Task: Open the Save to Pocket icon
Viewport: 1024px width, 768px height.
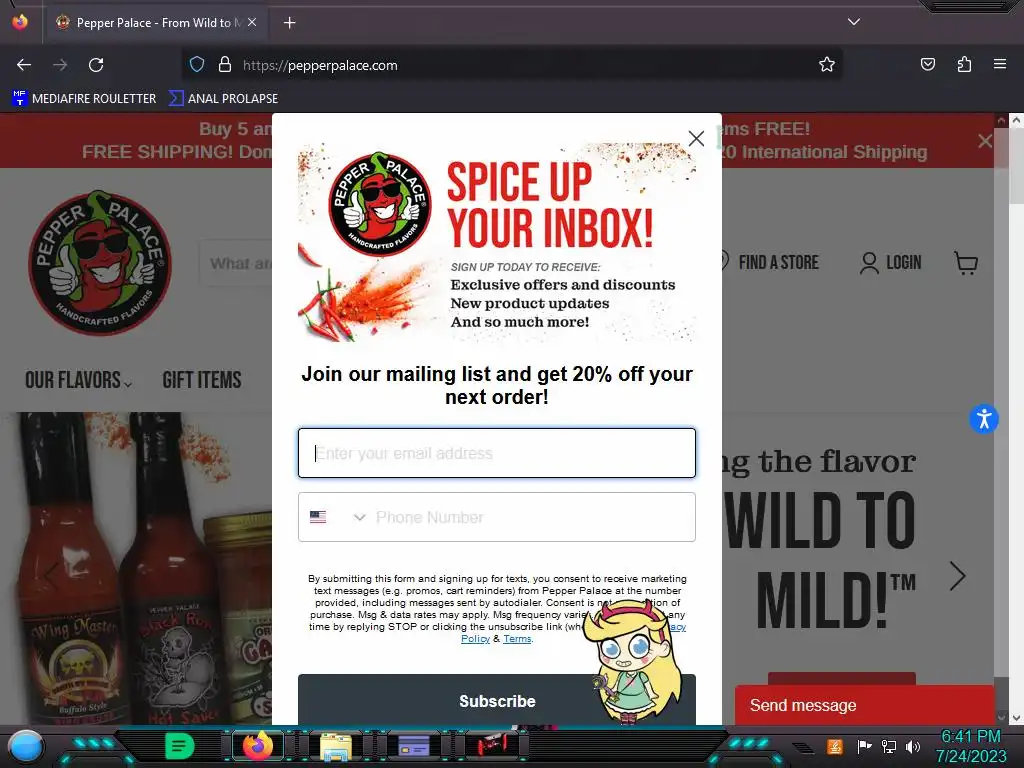Action: [x=927, y=65]
